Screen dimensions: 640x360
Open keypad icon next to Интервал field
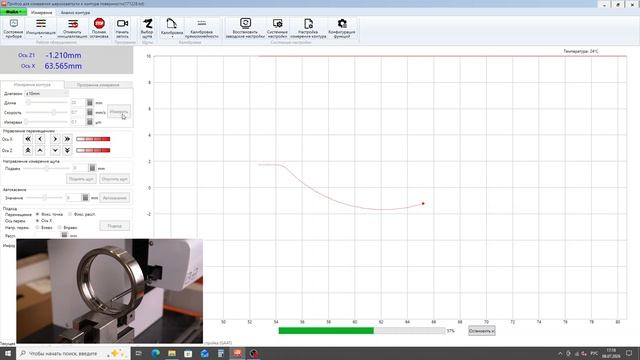pyautogui.click(x=90, y=122)
